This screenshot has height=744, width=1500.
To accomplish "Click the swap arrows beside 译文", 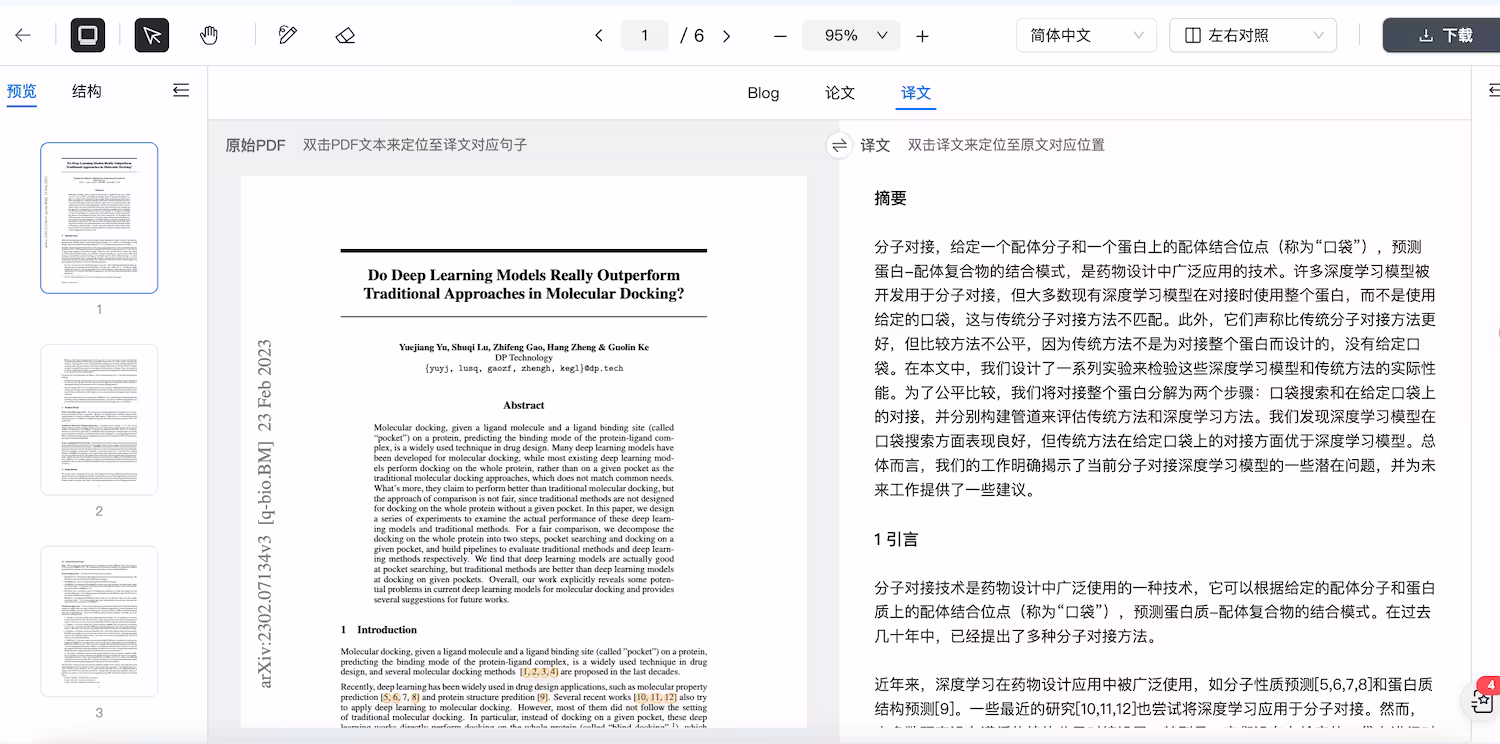I will pos(840,145).
